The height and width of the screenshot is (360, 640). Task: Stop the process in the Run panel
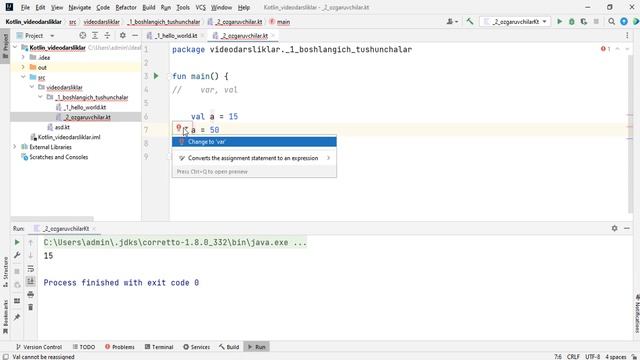17,271
